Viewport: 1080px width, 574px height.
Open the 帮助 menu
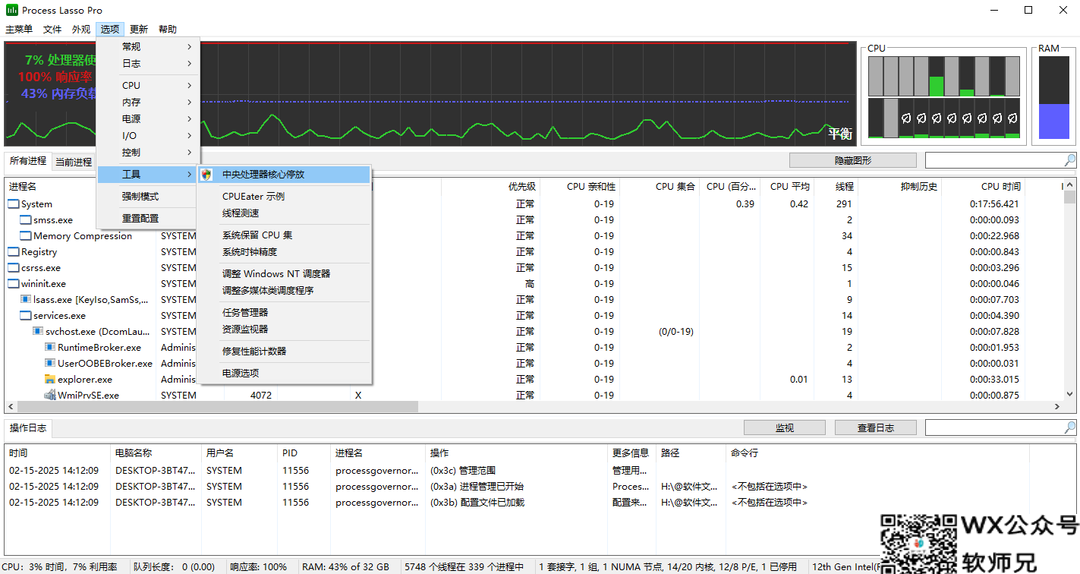167,29
